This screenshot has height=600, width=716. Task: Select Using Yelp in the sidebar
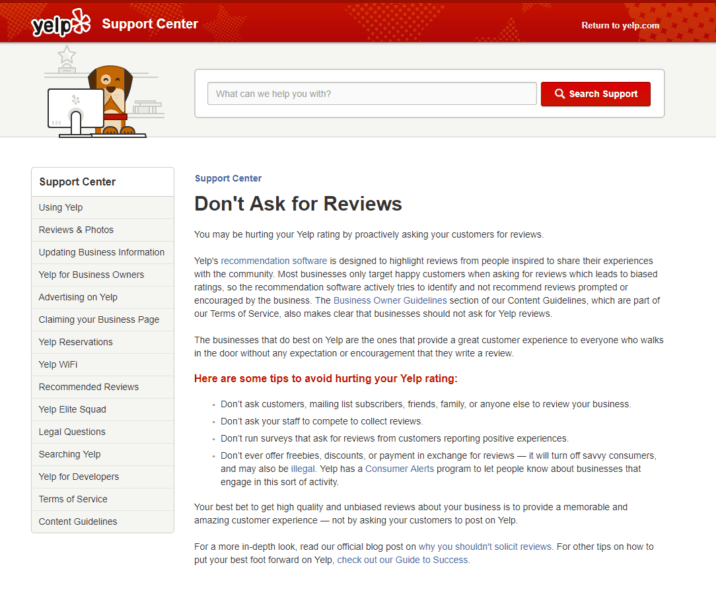click(x=103, y=207)
